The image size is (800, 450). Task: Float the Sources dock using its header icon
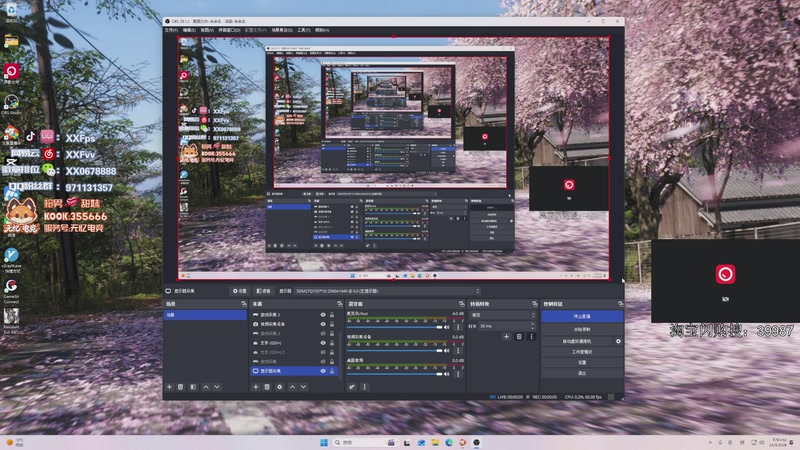(x=339, y=304)
